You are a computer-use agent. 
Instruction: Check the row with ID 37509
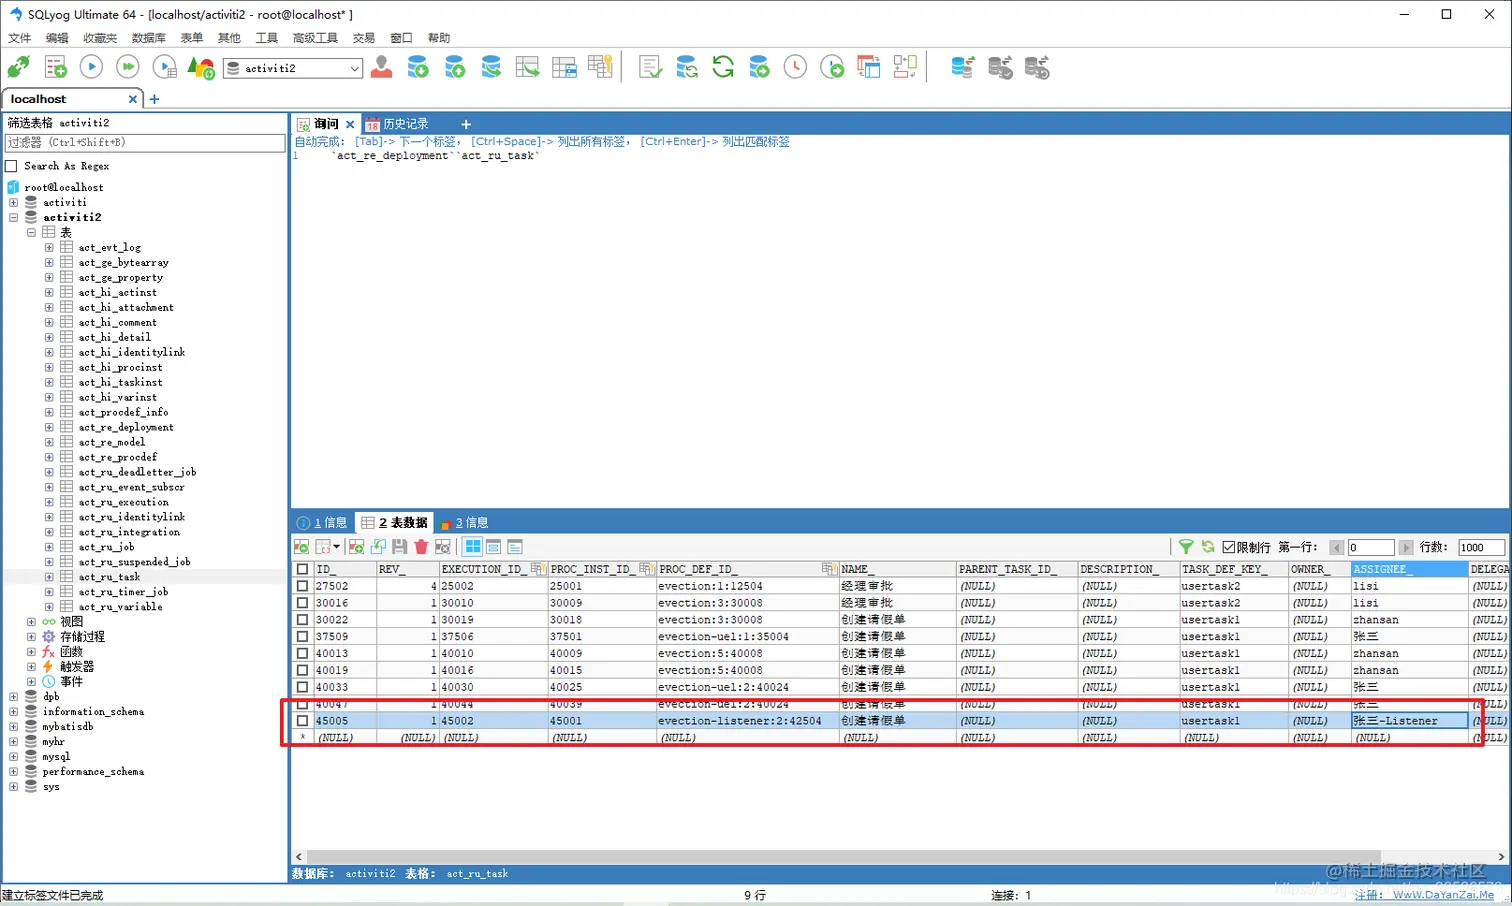pyautogui.click(x=302, y=636)
